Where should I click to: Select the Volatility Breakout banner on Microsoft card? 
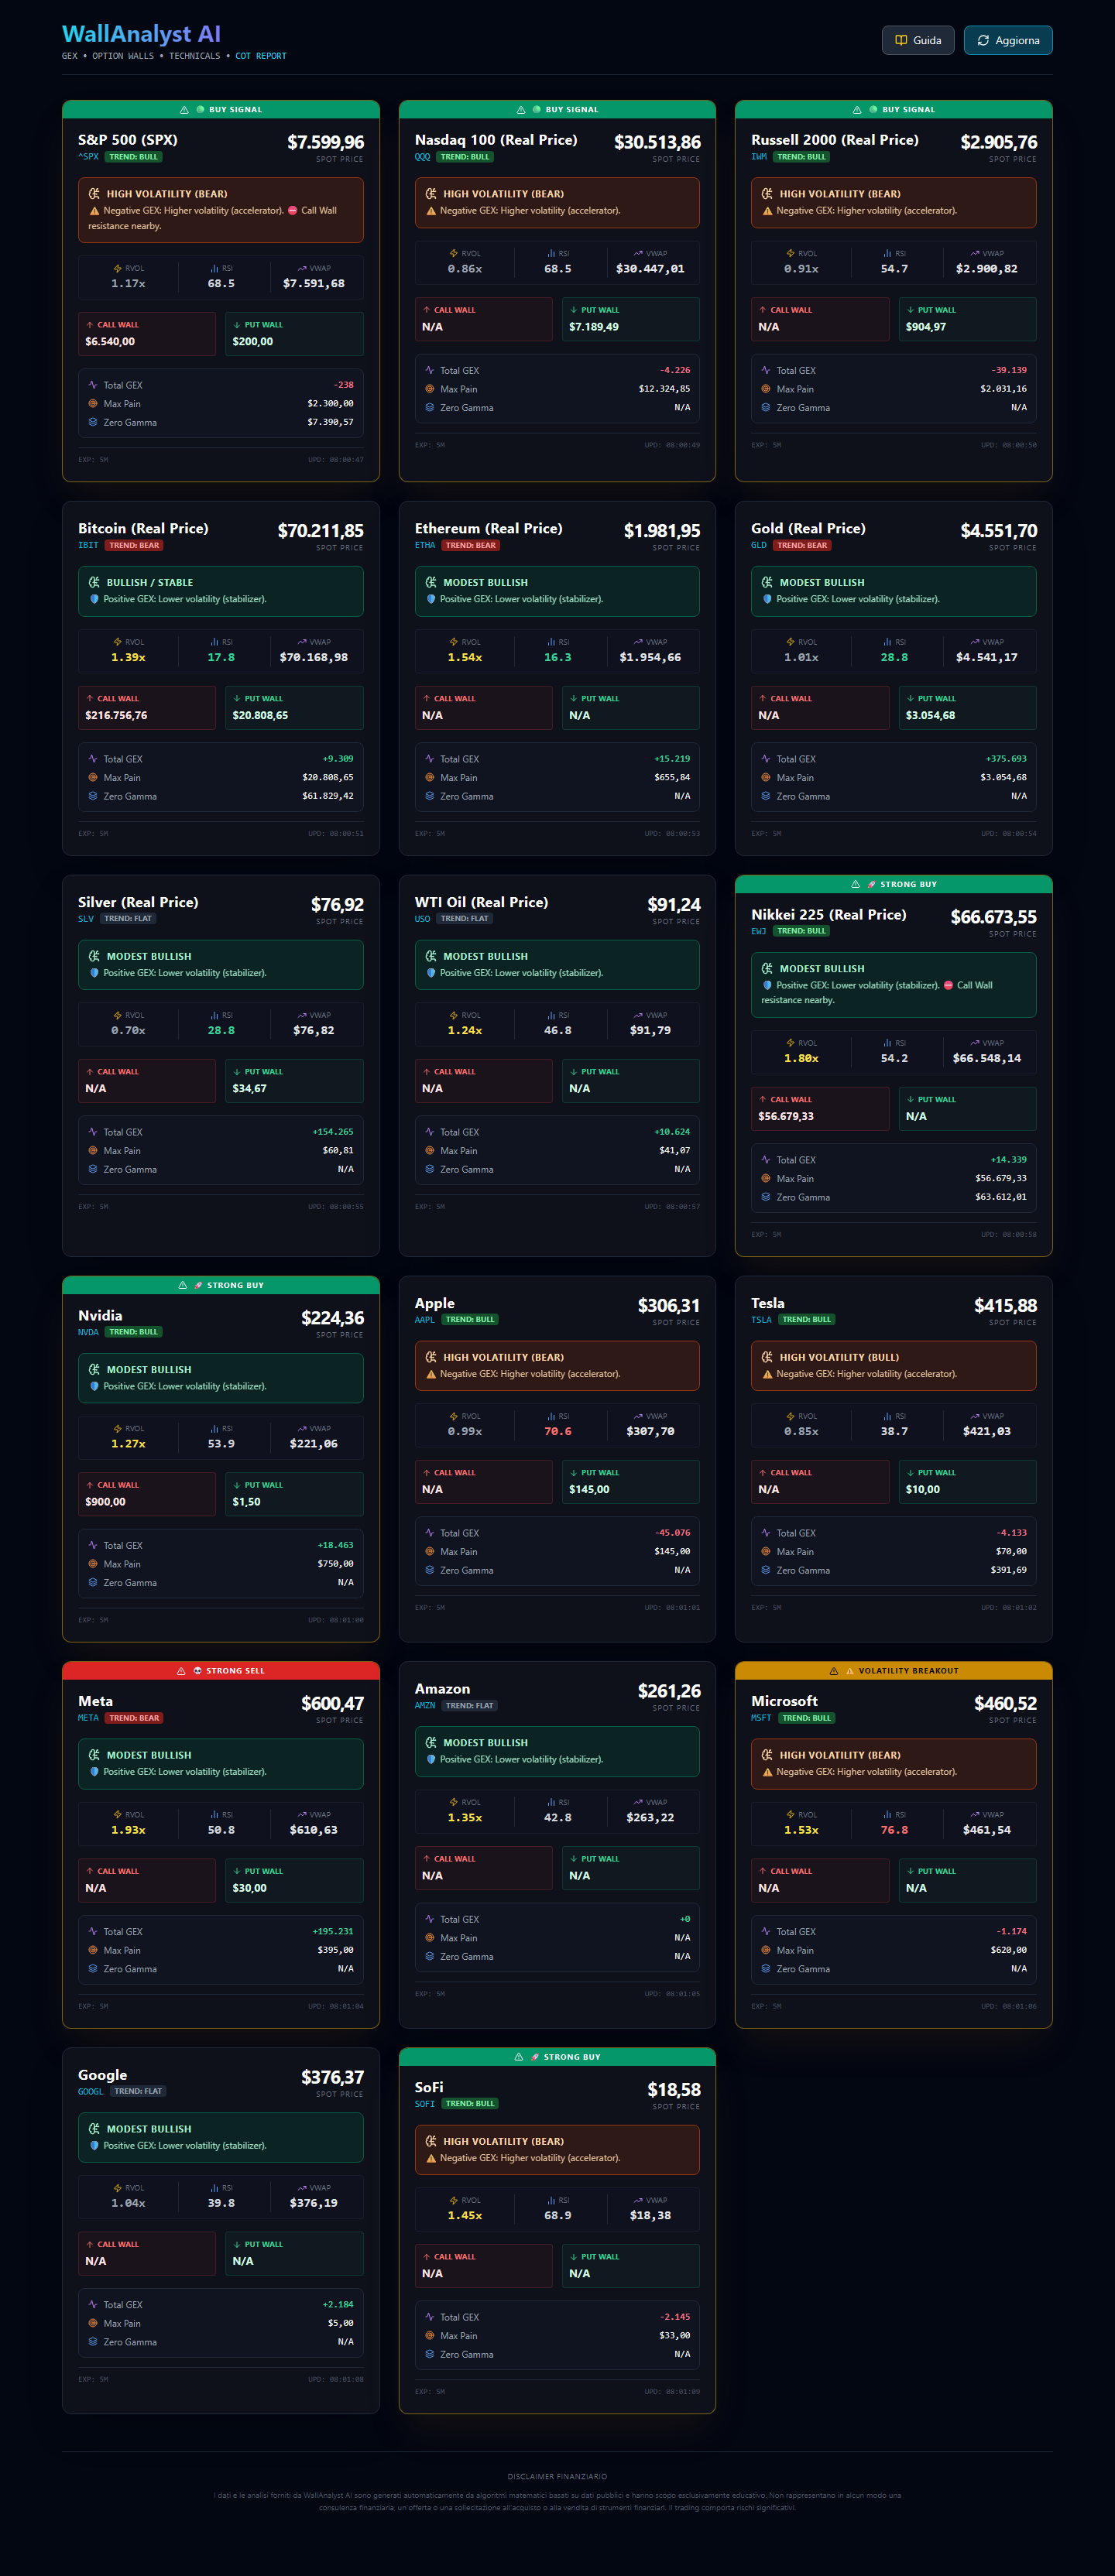(x=893, y=1671)
